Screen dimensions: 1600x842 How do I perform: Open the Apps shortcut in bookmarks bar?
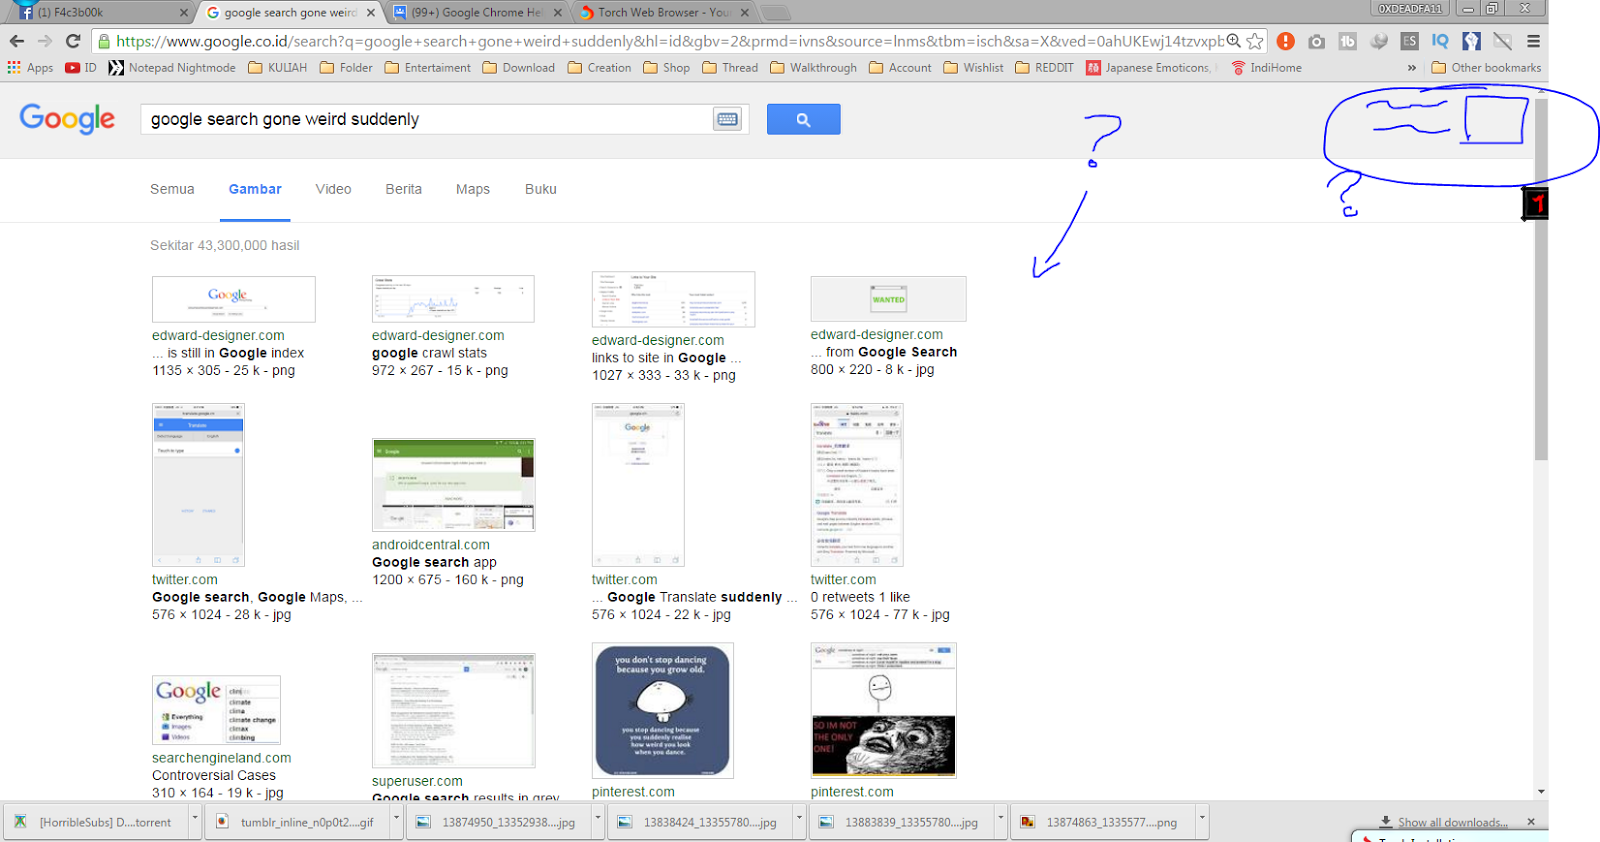click(30, 68)
